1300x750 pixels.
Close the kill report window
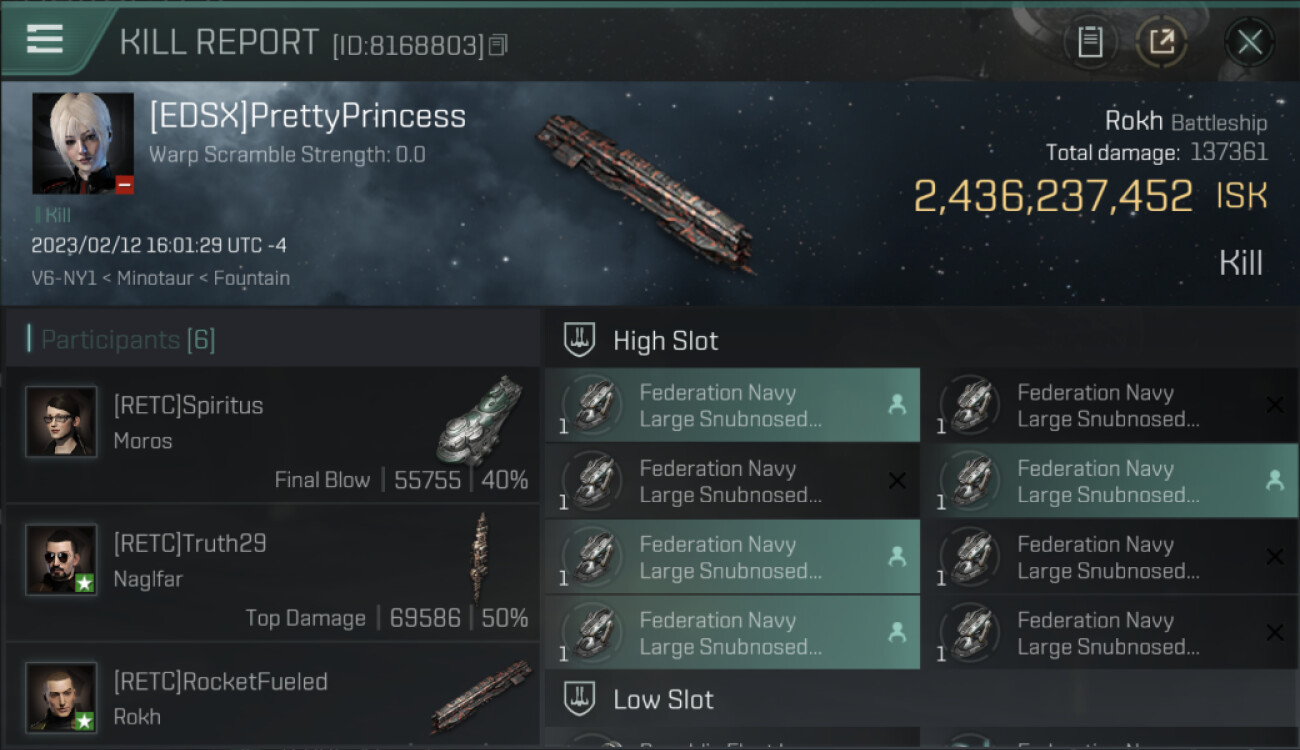tap(1249, 42)
